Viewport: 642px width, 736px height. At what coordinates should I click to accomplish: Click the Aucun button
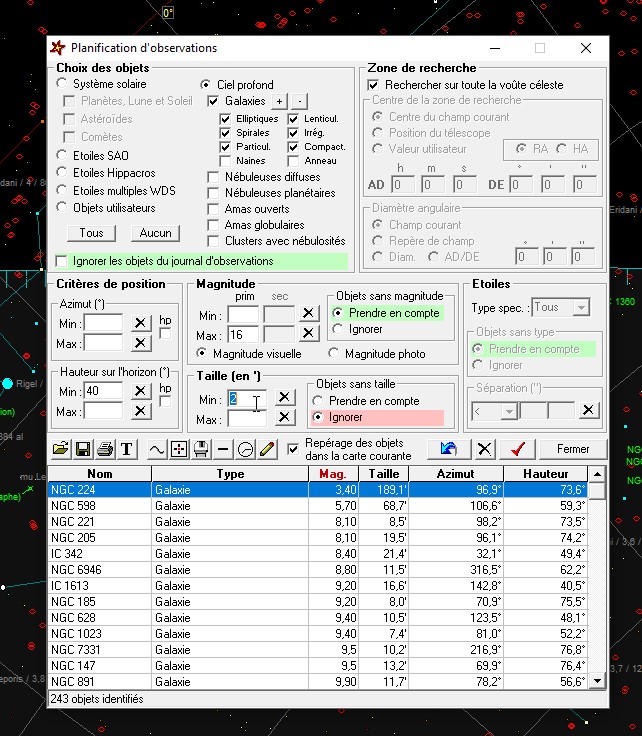[x=155, y=233]
